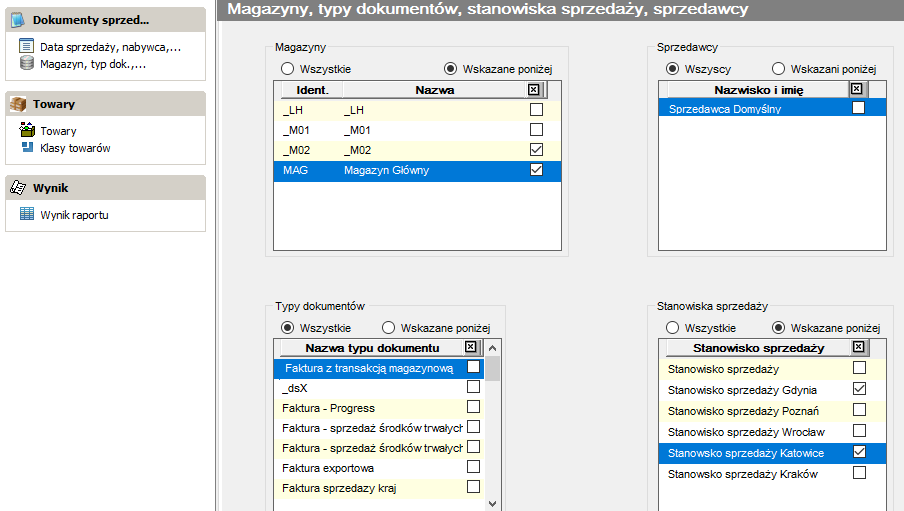Click the Wynik section header icon
Viewport: 904px width, 511px height.
click(x=18, y=187)
